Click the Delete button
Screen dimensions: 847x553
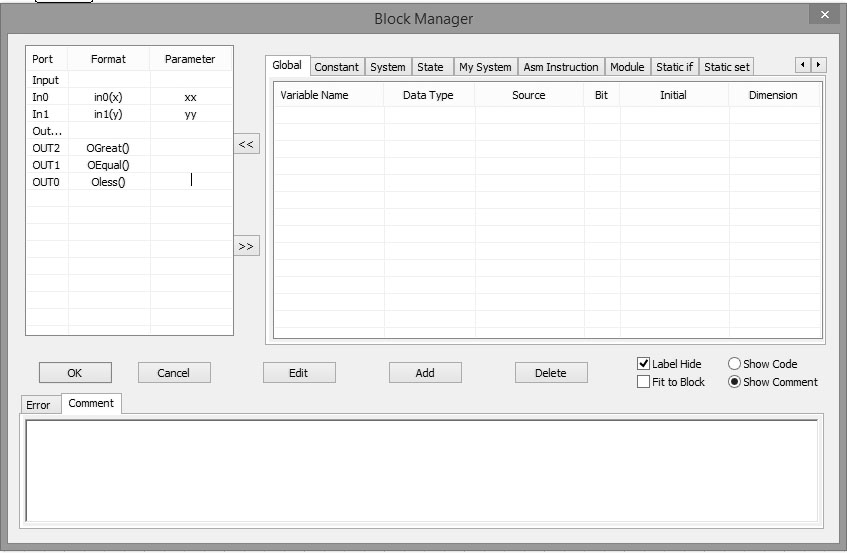(551, 373)
